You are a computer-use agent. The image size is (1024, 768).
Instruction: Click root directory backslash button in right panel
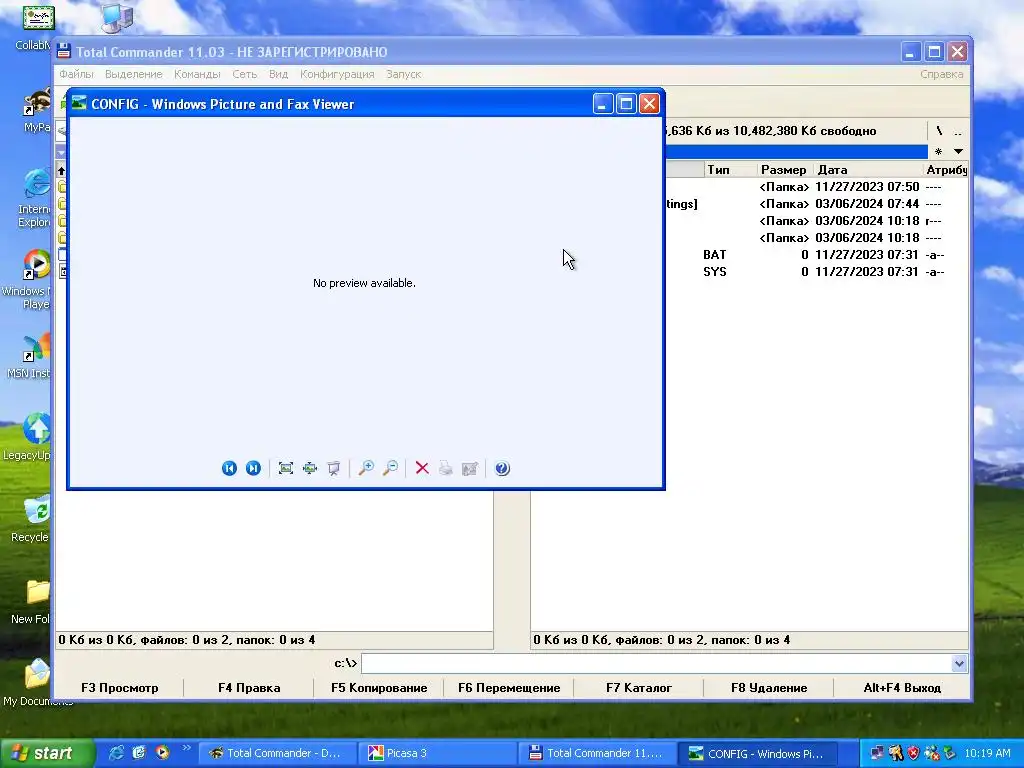click(939, 131)
